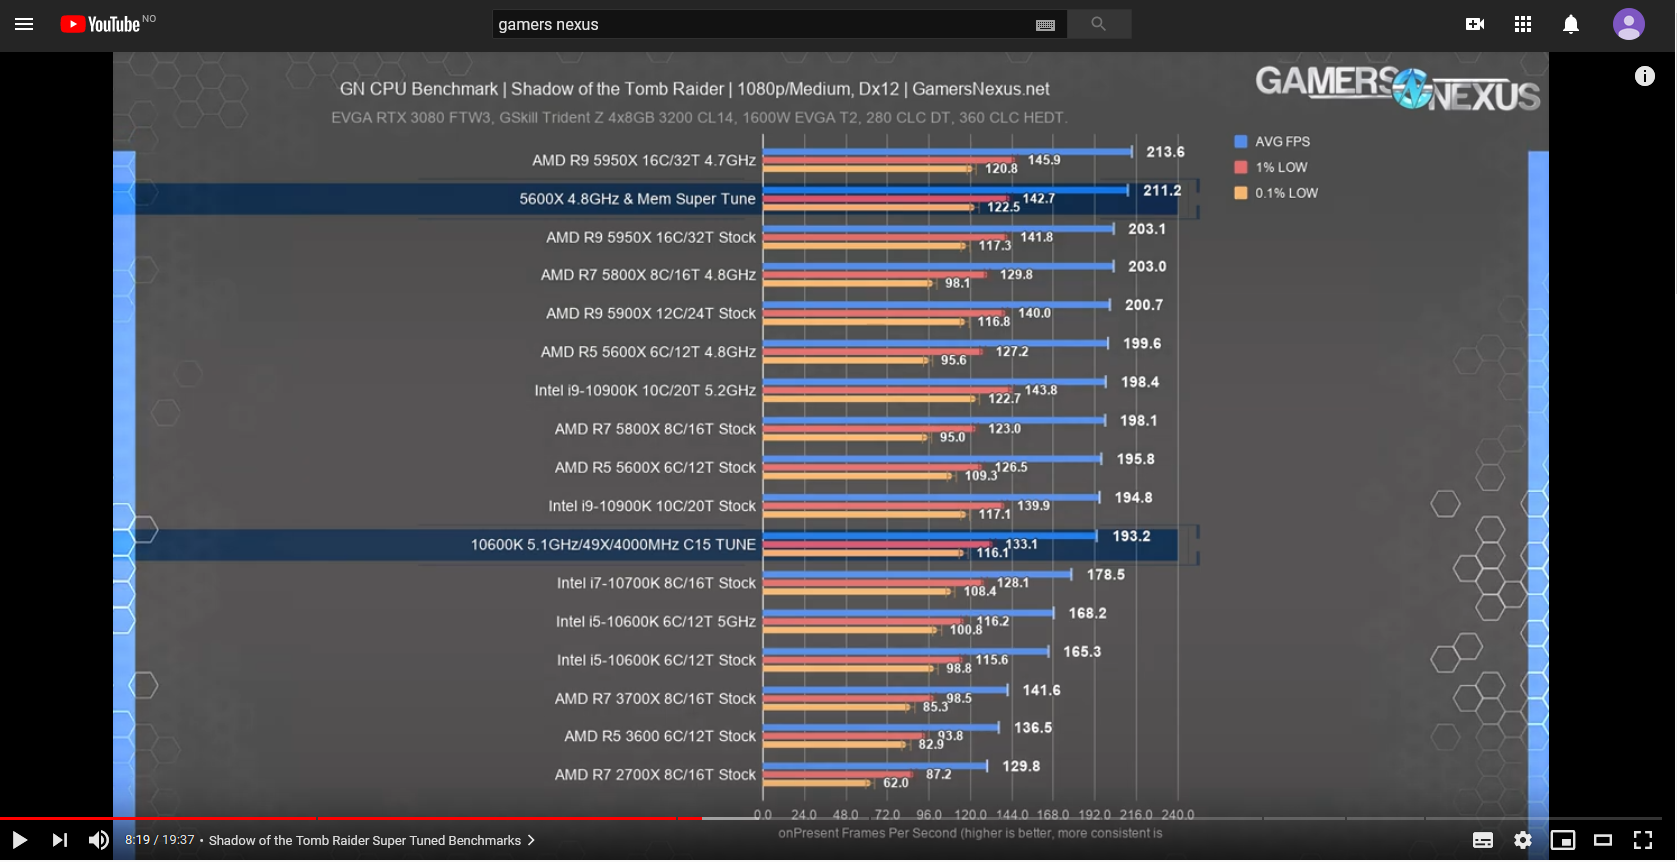This screenshot has width=1677, height=862.
Task: Click the magnifier search button
Action: pyautogui.click(x=1099, y=24)
